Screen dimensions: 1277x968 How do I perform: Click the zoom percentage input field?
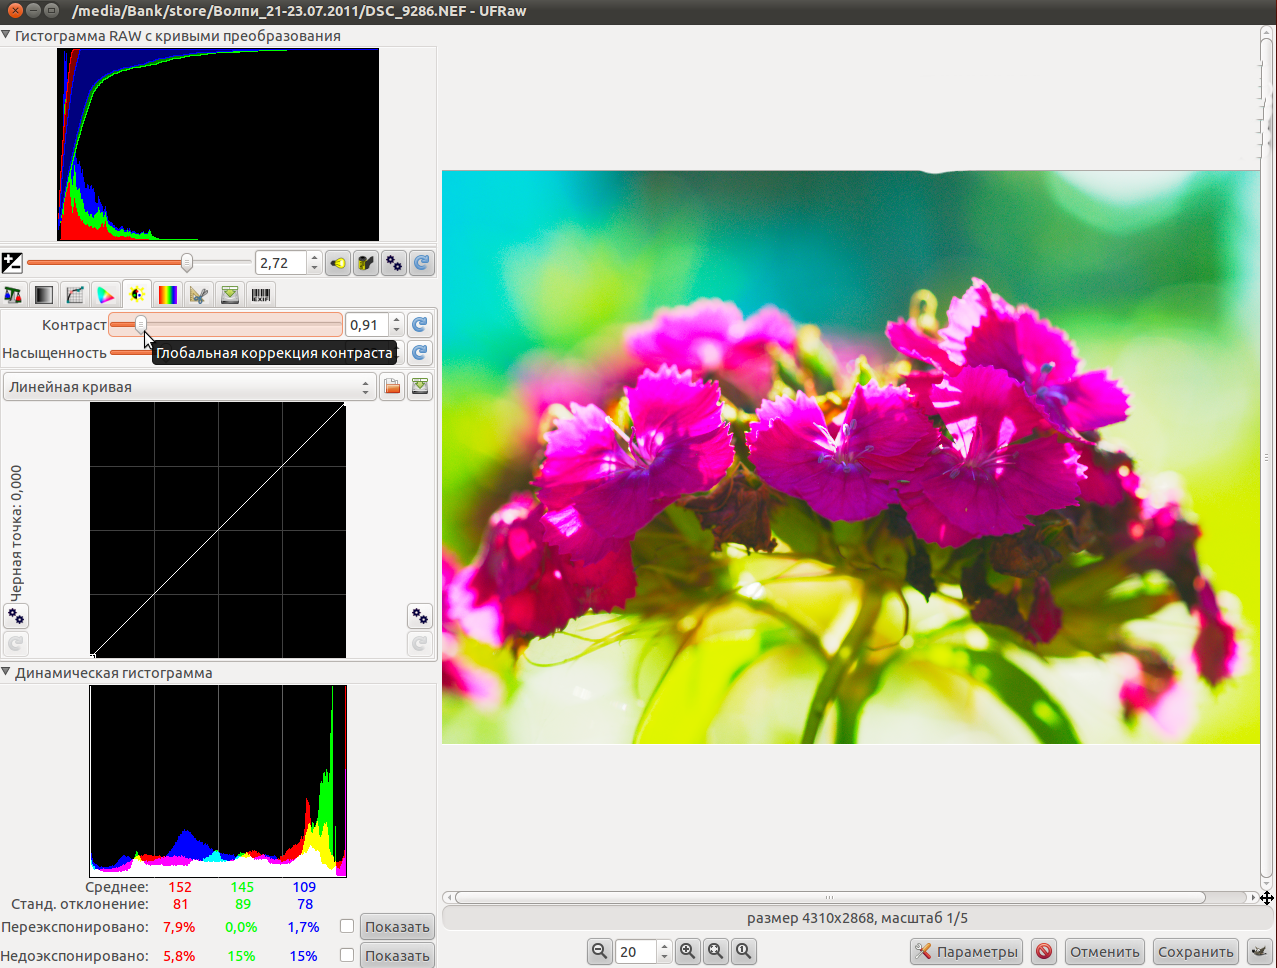(635, 951)
